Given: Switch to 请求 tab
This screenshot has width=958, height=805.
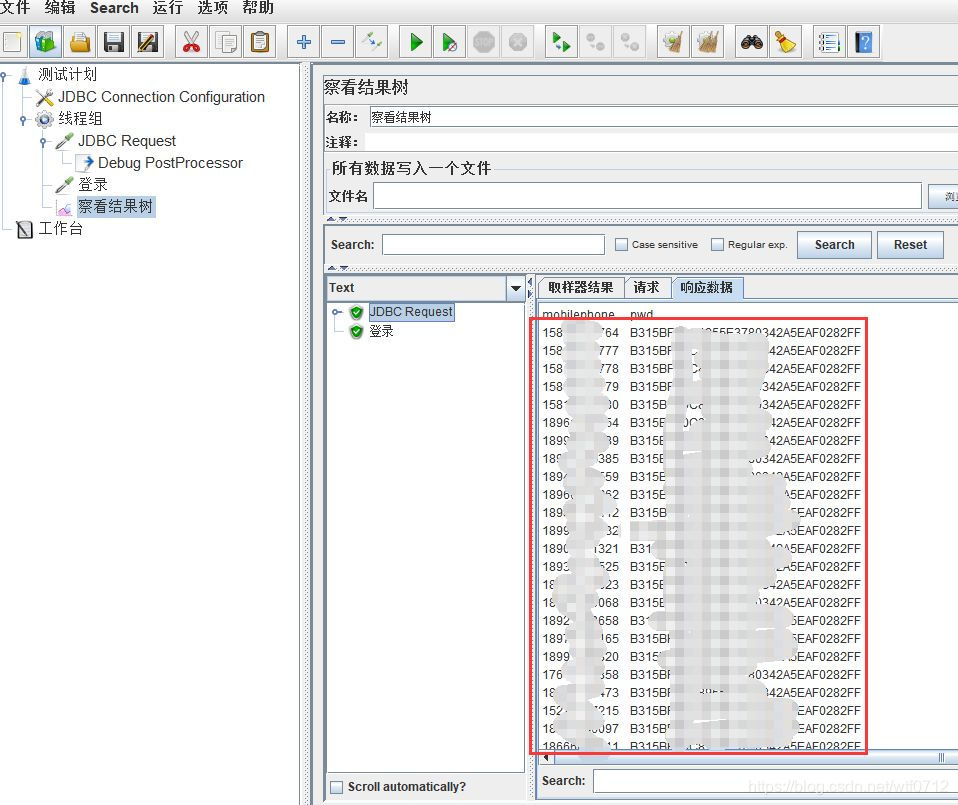Looking at the screenshot, I should [646, 288].
